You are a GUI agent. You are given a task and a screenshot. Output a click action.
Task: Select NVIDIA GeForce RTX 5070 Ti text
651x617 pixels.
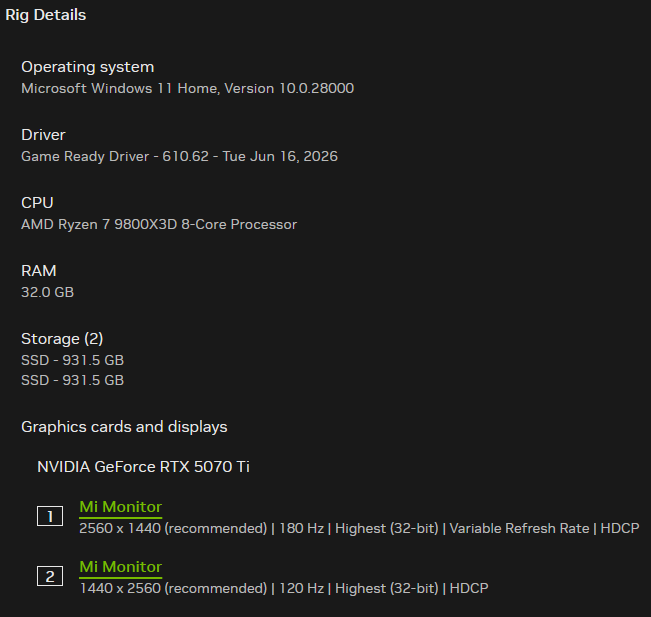(143, 467)
